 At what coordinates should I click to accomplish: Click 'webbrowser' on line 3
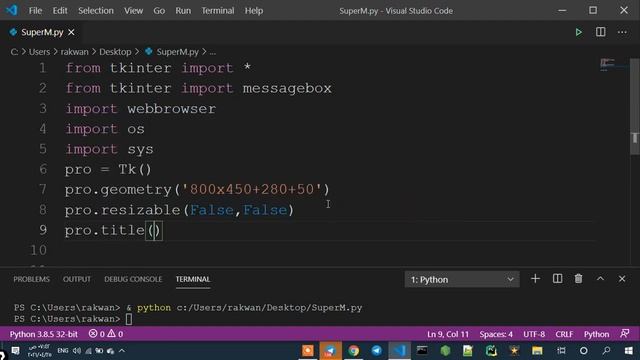click(x=171, y=109)
